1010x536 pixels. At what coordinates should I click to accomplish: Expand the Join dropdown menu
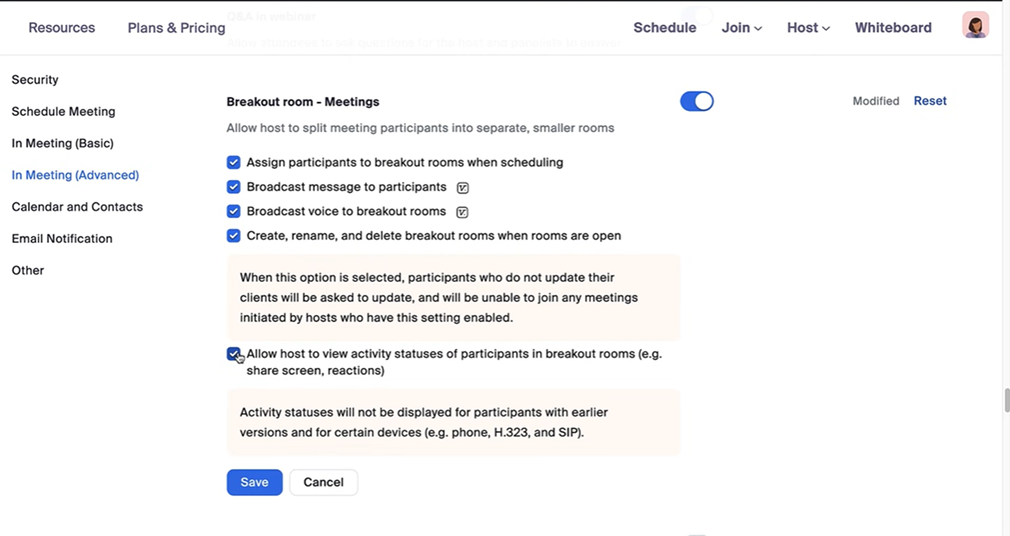pyautogui.click(x=741, y=28)
